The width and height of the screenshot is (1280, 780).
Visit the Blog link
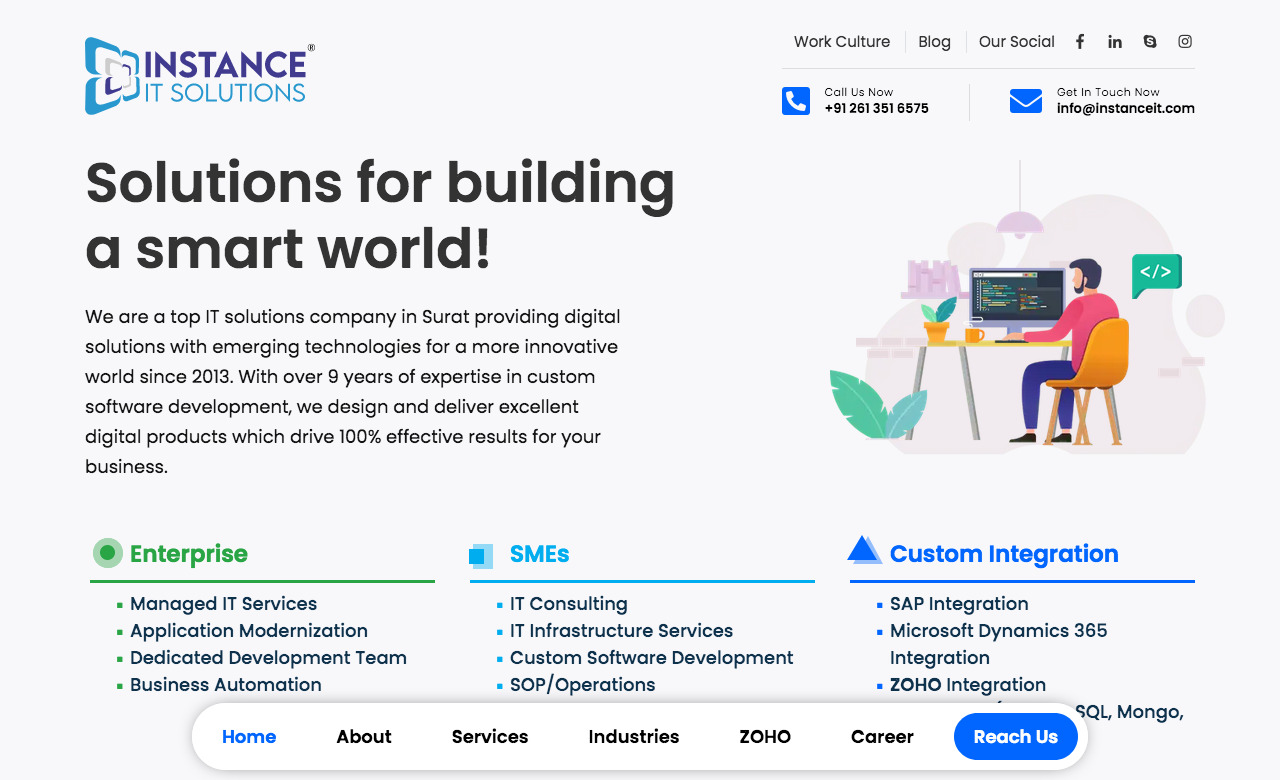click(934, 42)
